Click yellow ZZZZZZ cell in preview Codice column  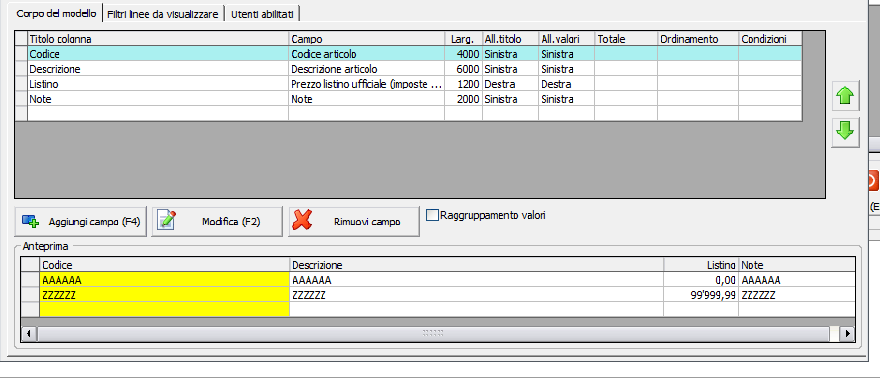tap(164, 294)
